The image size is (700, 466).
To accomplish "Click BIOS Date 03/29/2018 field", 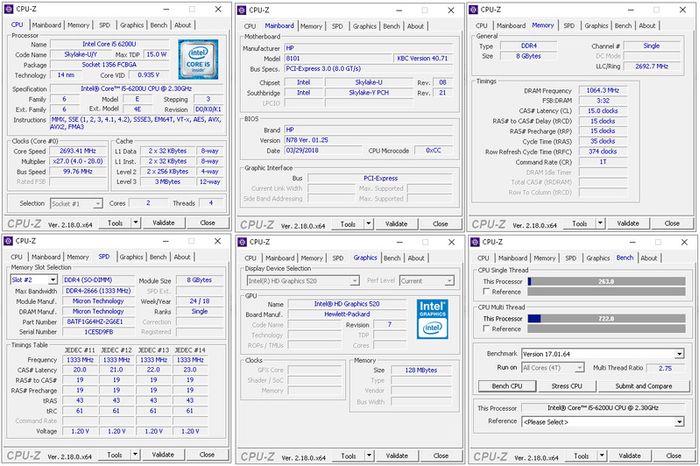I will (323, 150).
